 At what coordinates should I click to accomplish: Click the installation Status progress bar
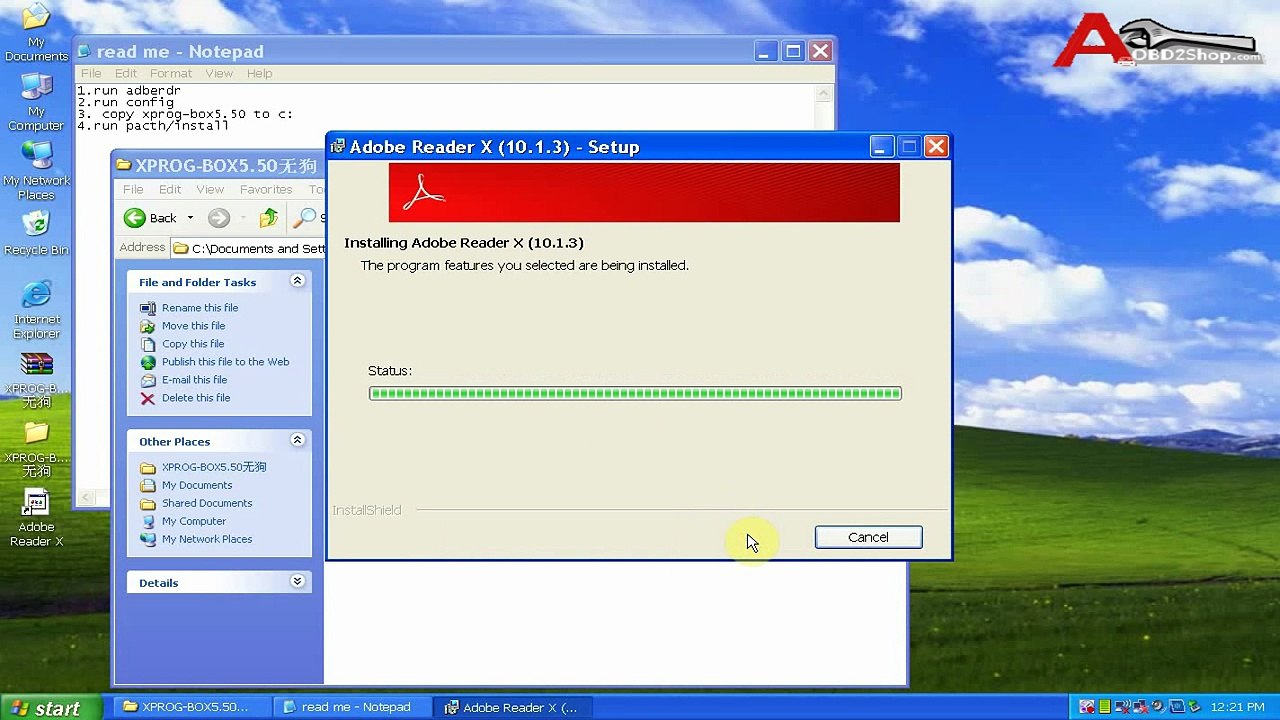coord(635,393)
